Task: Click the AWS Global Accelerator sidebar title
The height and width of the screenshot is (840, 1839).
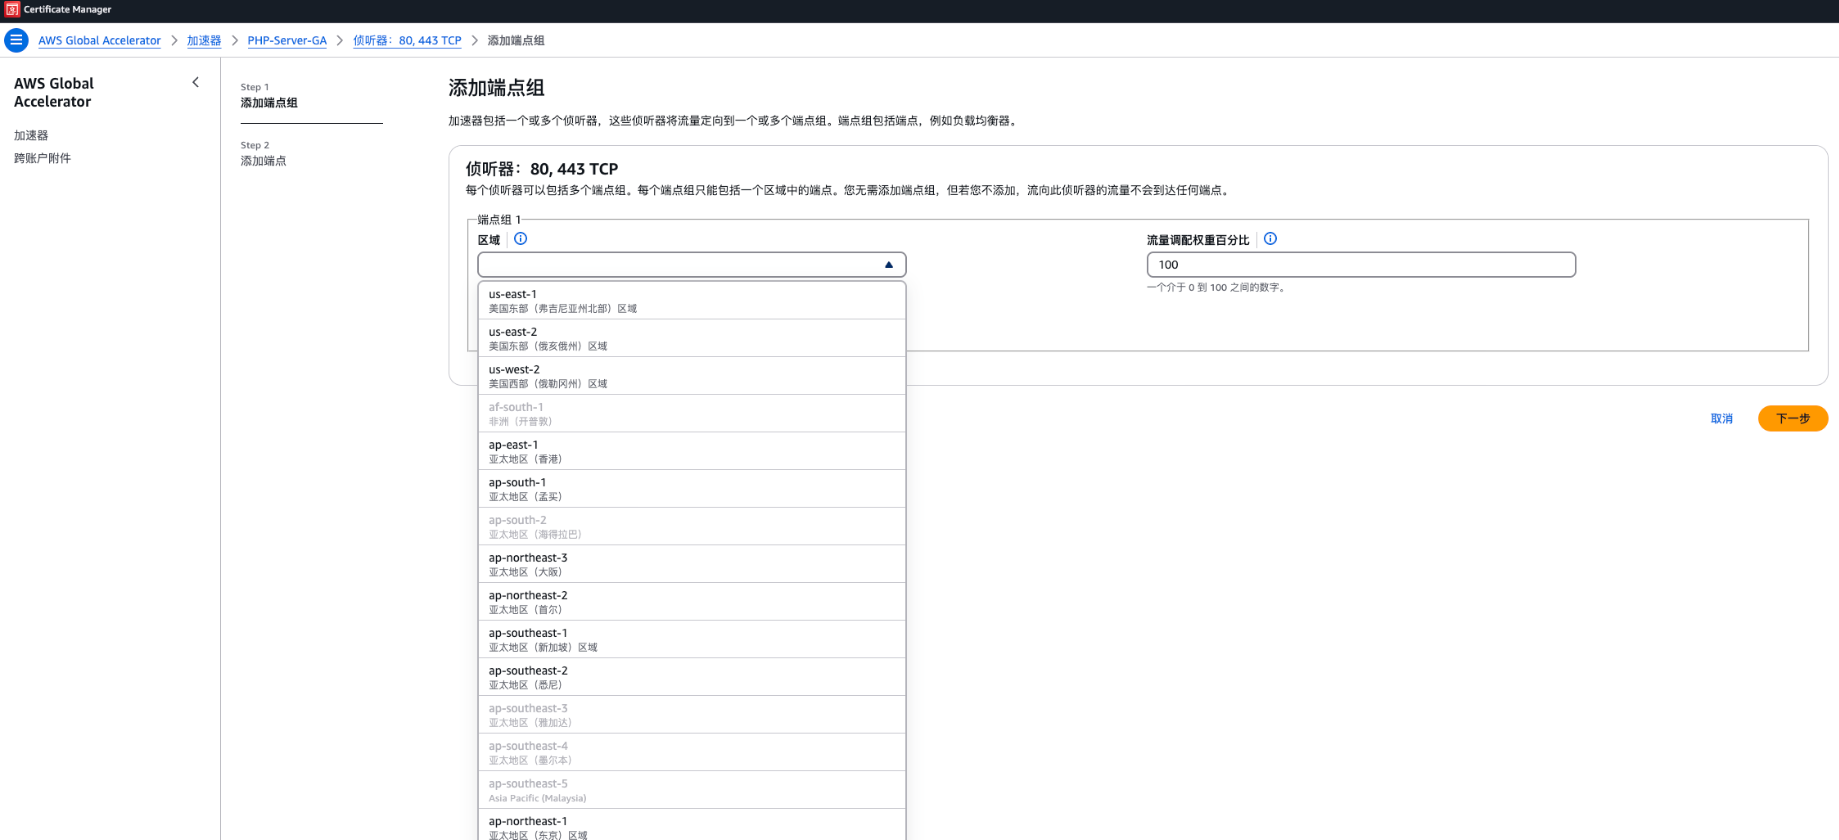Action: point(54,93)
